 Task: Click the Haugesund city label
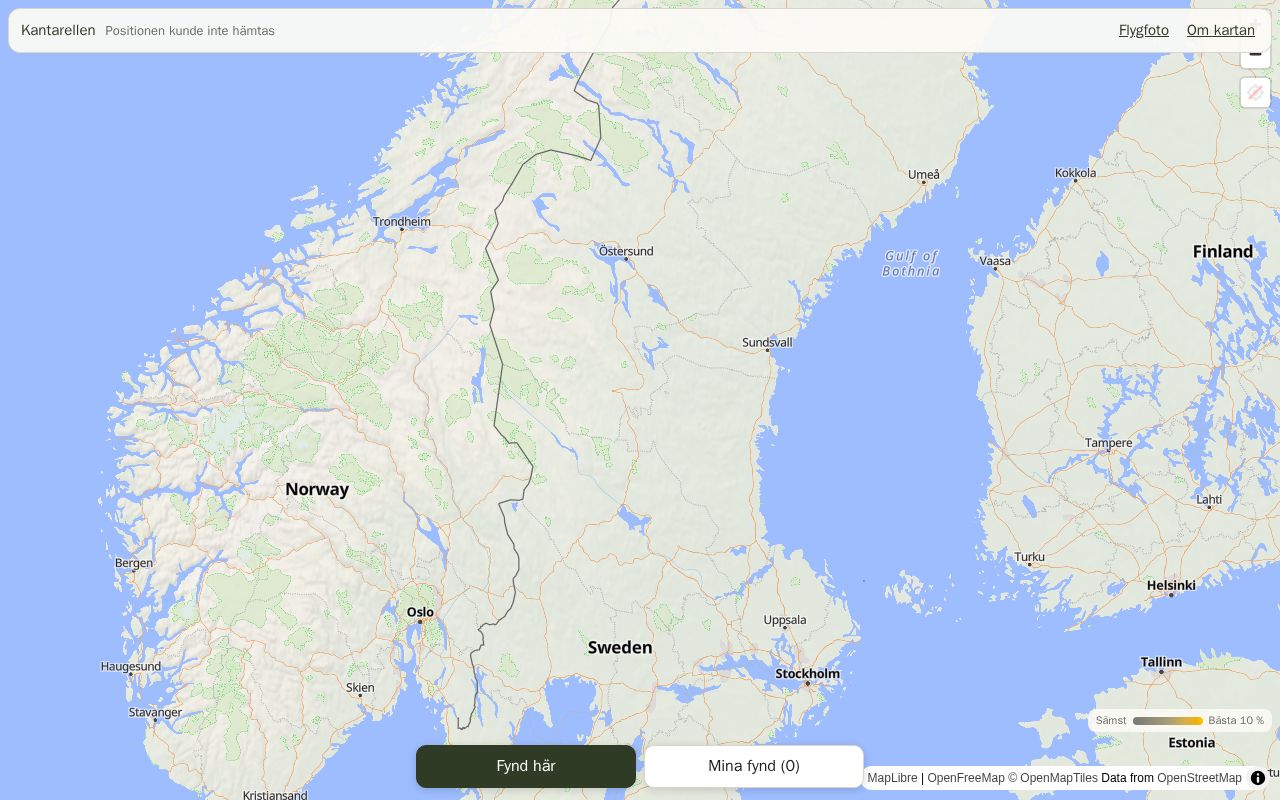click(131, 666)
